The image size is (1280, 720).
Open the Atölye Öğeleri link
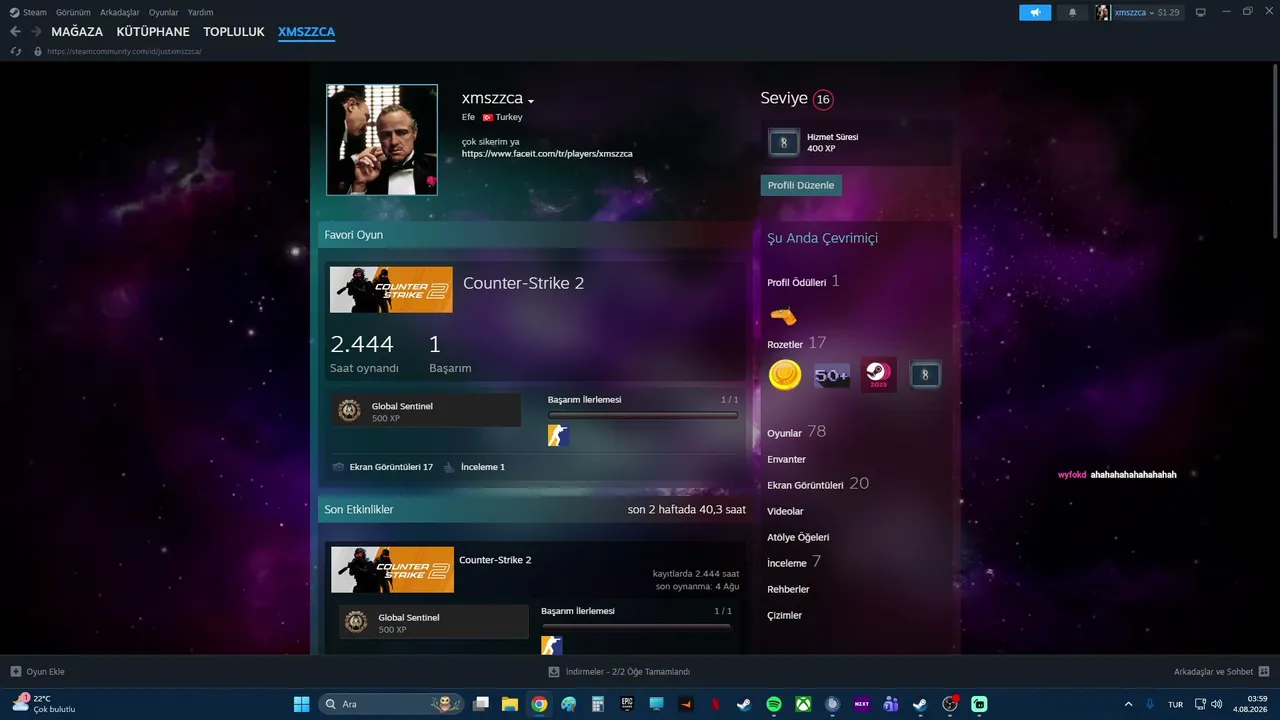(x=798, y=537)
